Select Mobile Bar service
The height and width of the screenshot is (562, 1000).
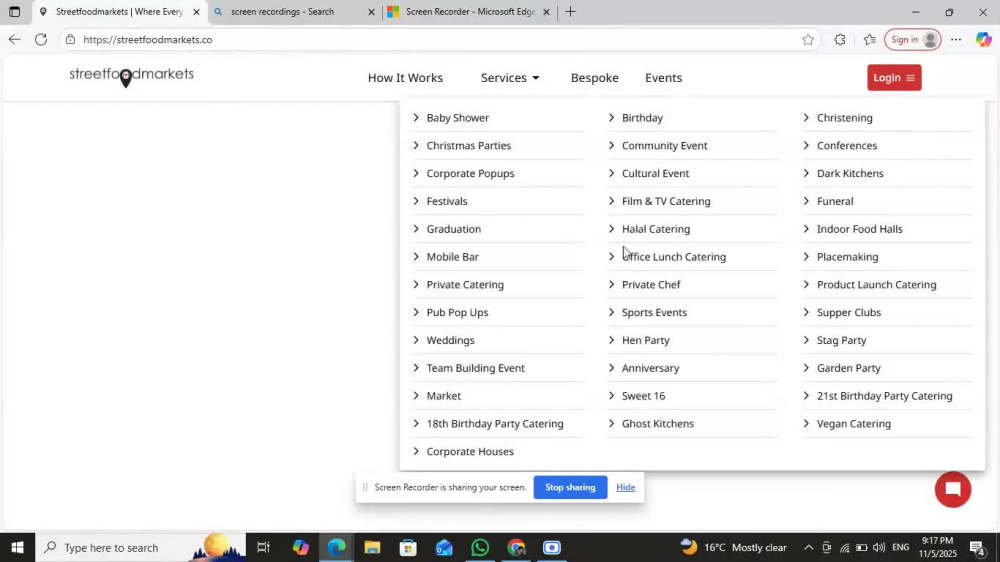click(452, 256)
